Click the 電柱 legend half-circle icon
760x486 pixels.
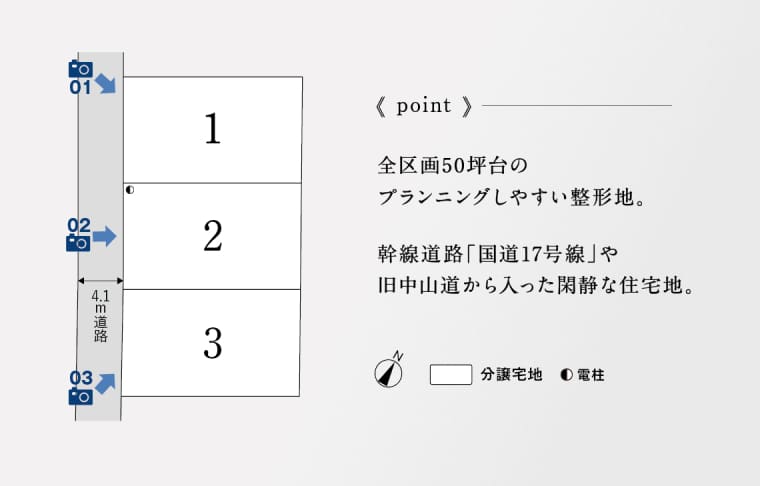click(566, 375)
